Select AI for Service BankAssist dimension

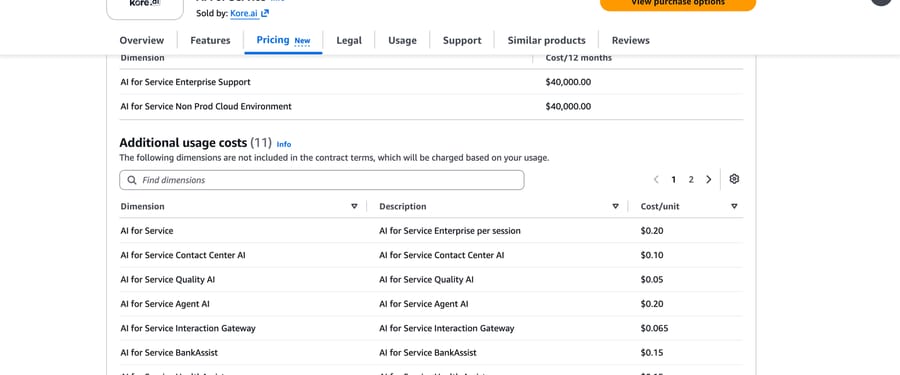(x=169, y=353)
